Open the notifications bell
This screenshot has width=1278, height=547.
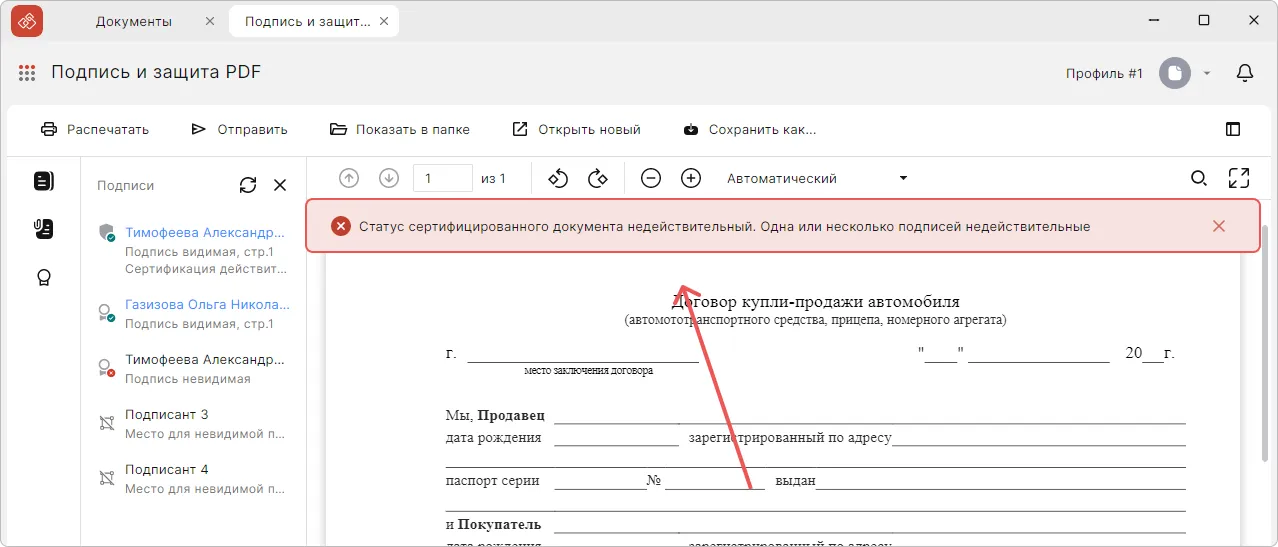coord(1245,73)
